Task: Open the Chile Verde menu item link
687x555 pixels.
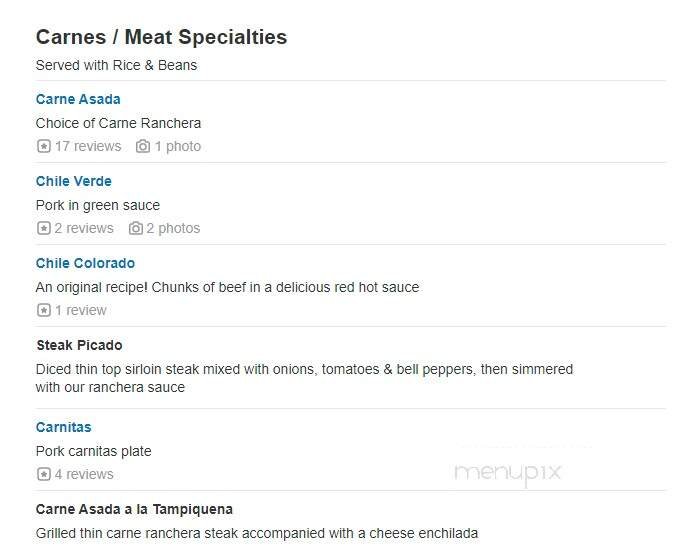Action: pos(73,181)
